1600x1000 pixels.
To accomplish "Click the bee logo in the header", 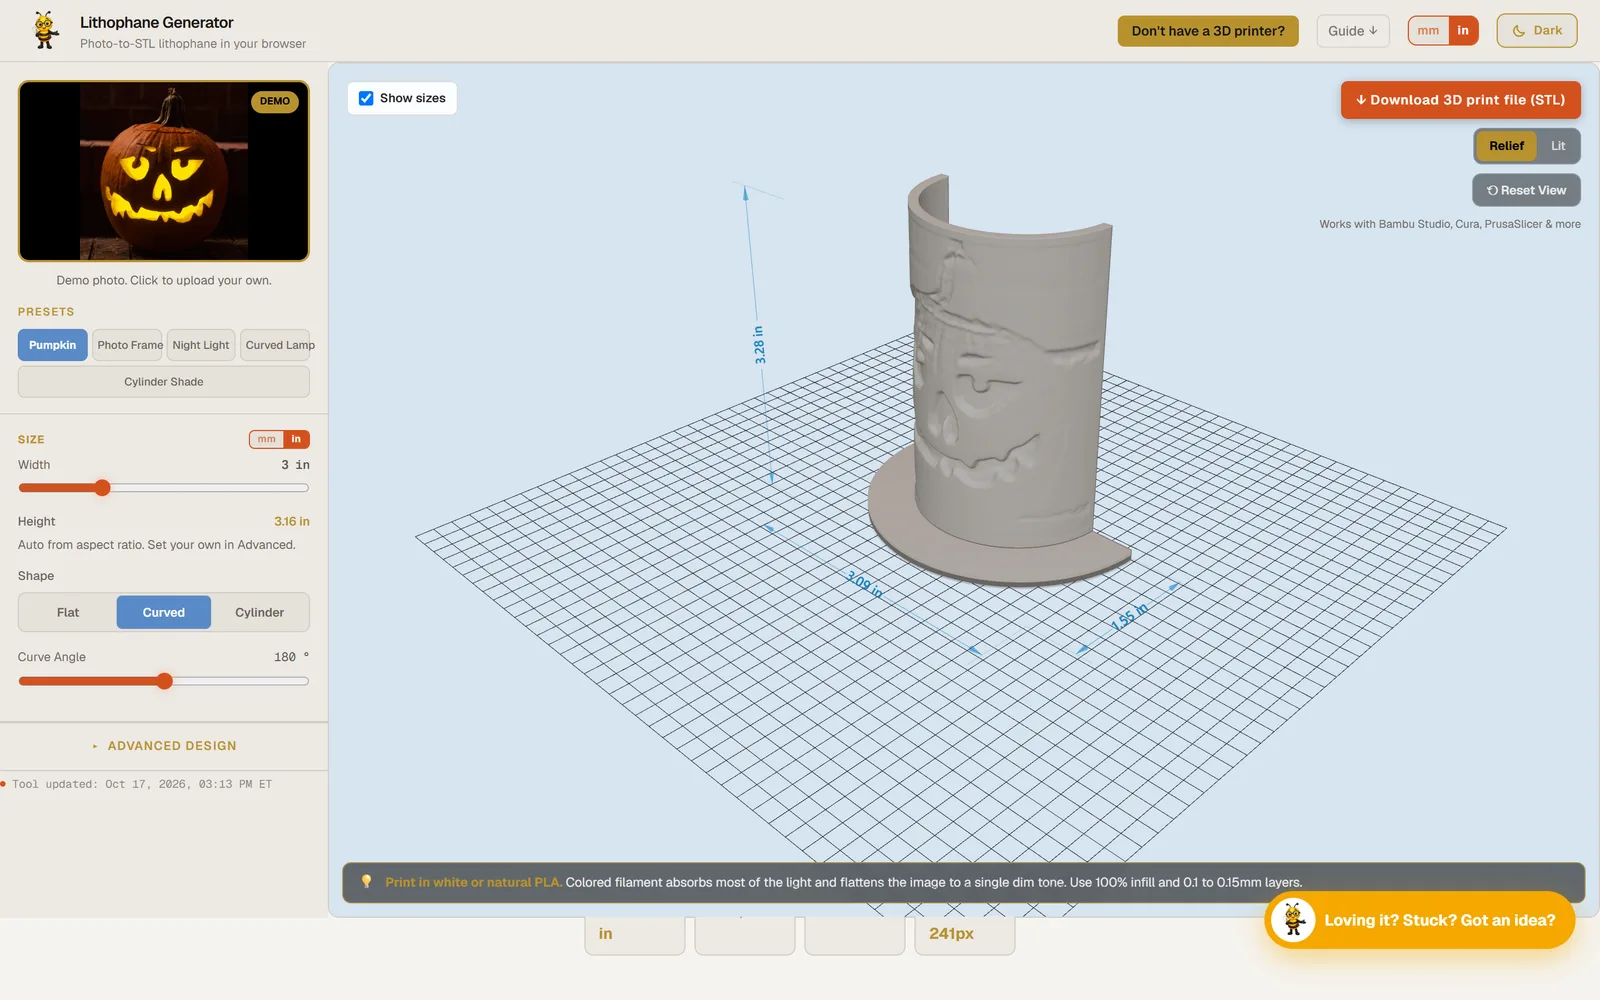I will pyautogui.click(x=45, y=31).
